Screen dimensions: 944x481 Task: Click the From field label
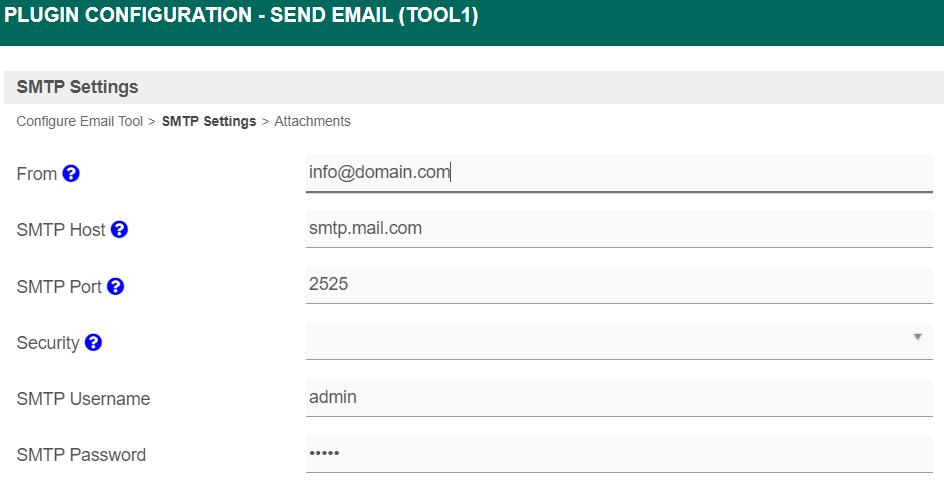[x=37, y=174]
